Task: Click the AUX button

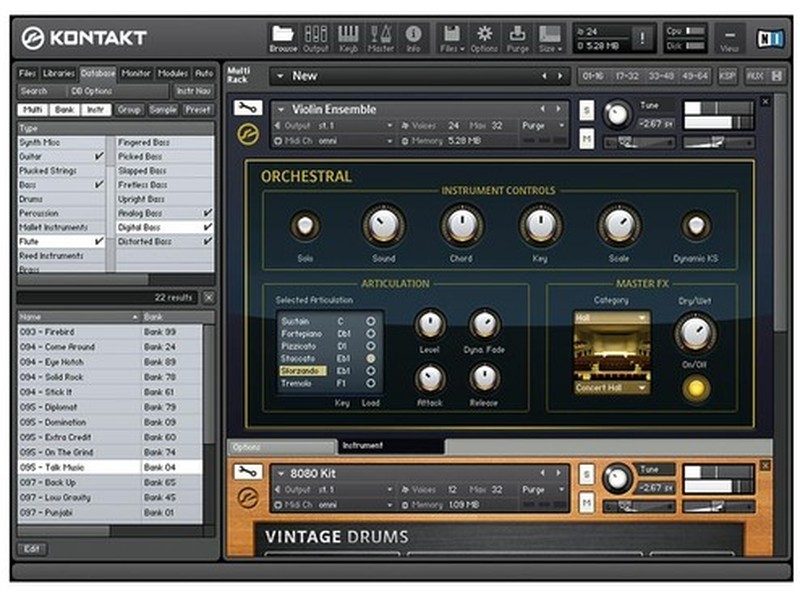Action: tap(755, 77)
